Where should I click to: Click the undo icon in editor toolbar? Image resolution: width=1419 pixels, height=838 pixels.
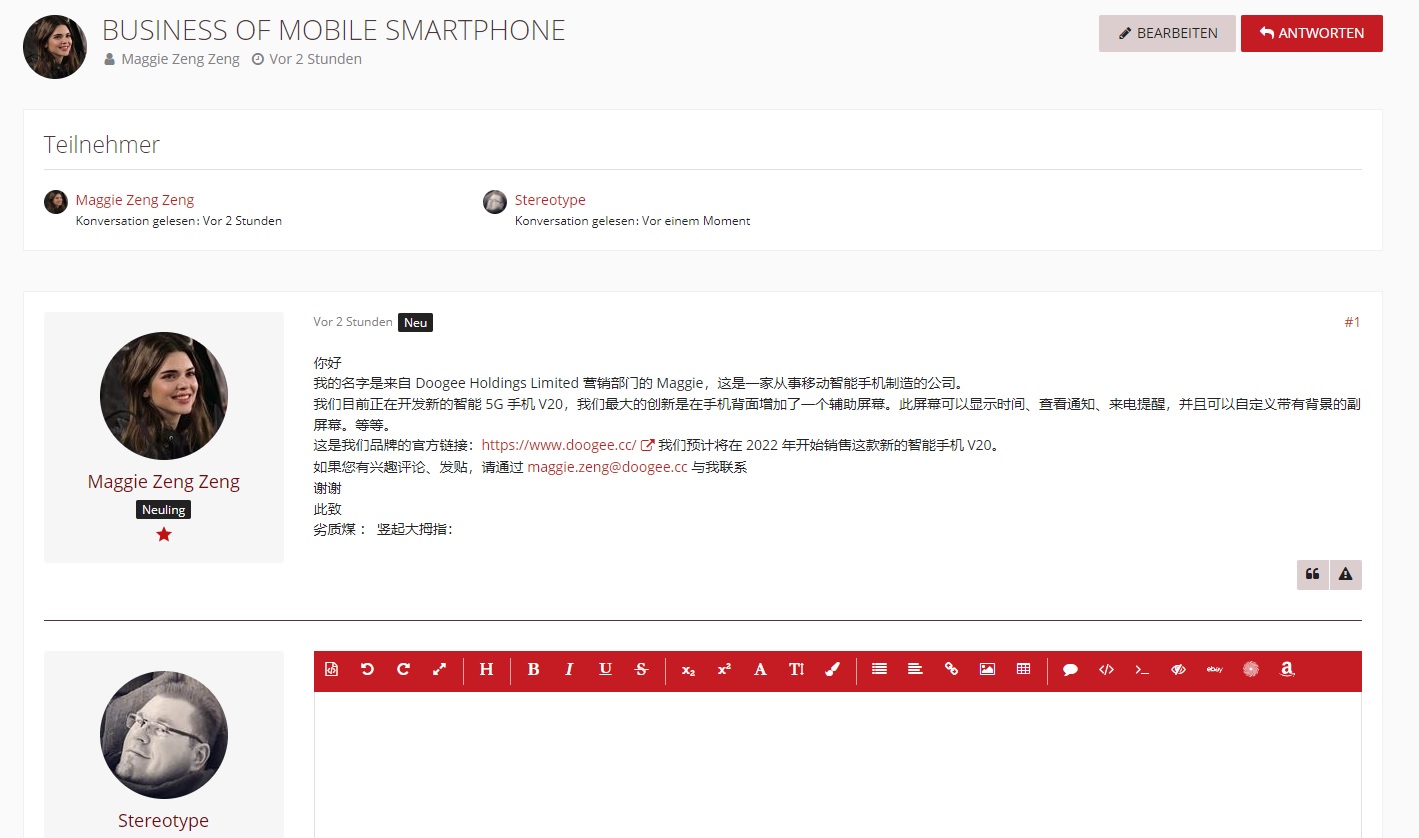click(x=367, y=669)
